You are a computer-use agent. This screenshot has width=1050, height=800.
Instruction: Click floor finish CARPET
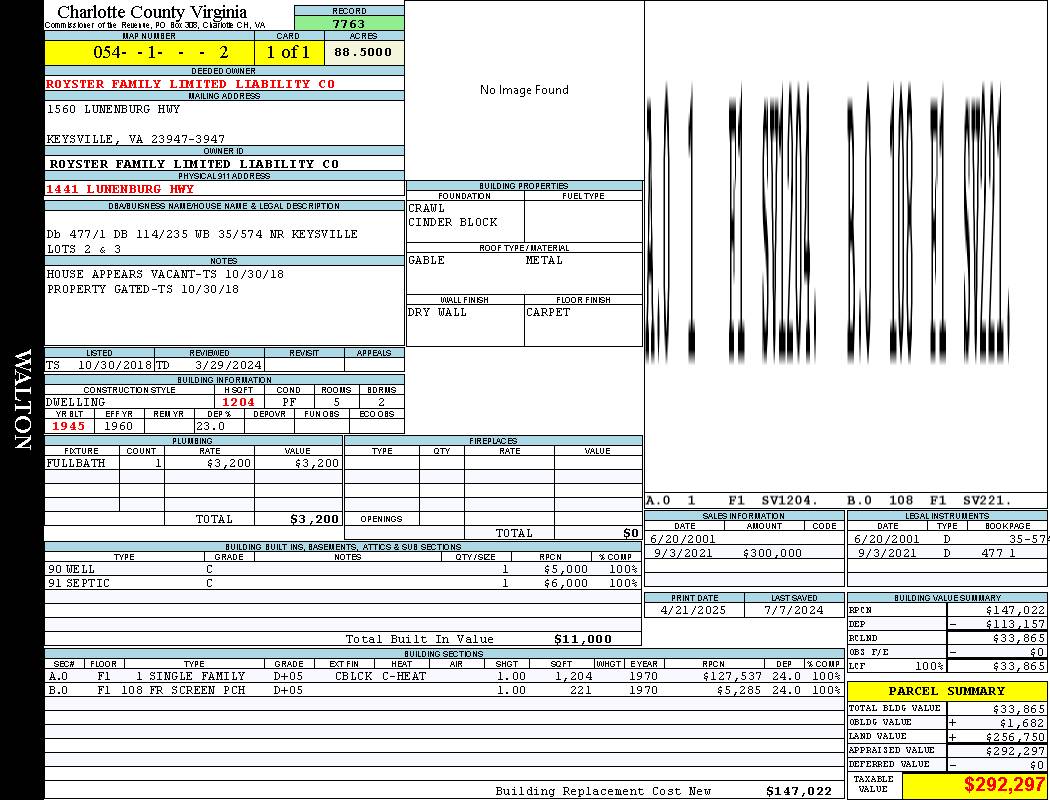coord(548,313)
